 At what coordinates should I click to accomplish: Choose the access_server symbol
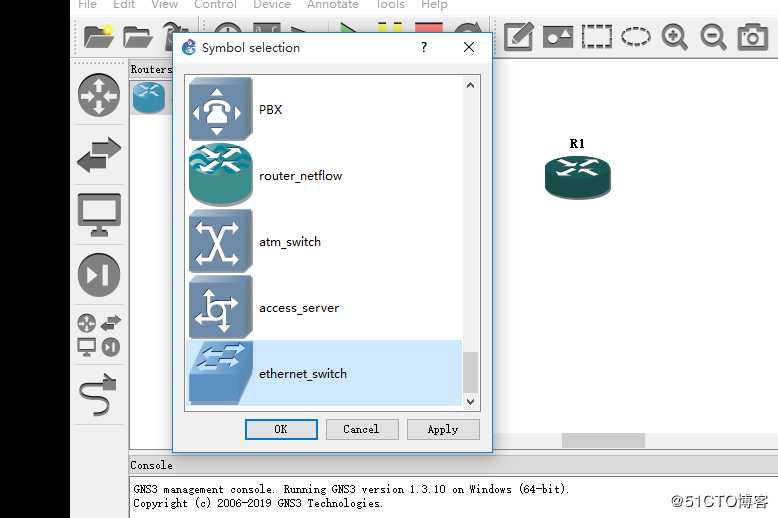(324, 307)
